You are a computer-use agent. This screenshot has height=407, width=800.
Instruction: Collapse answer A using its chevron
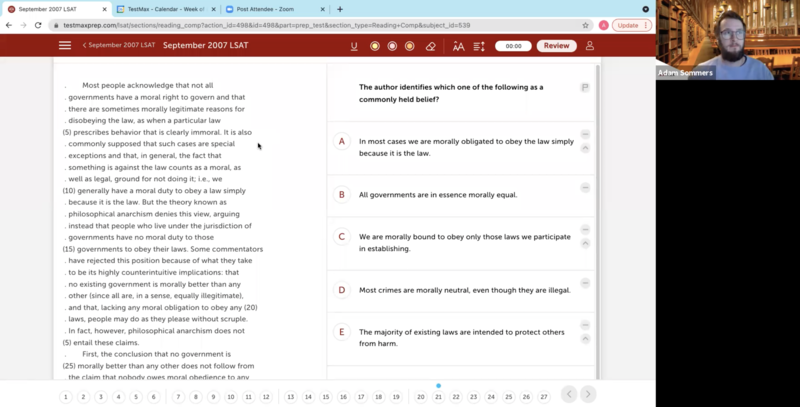click(x=585, y=148)
